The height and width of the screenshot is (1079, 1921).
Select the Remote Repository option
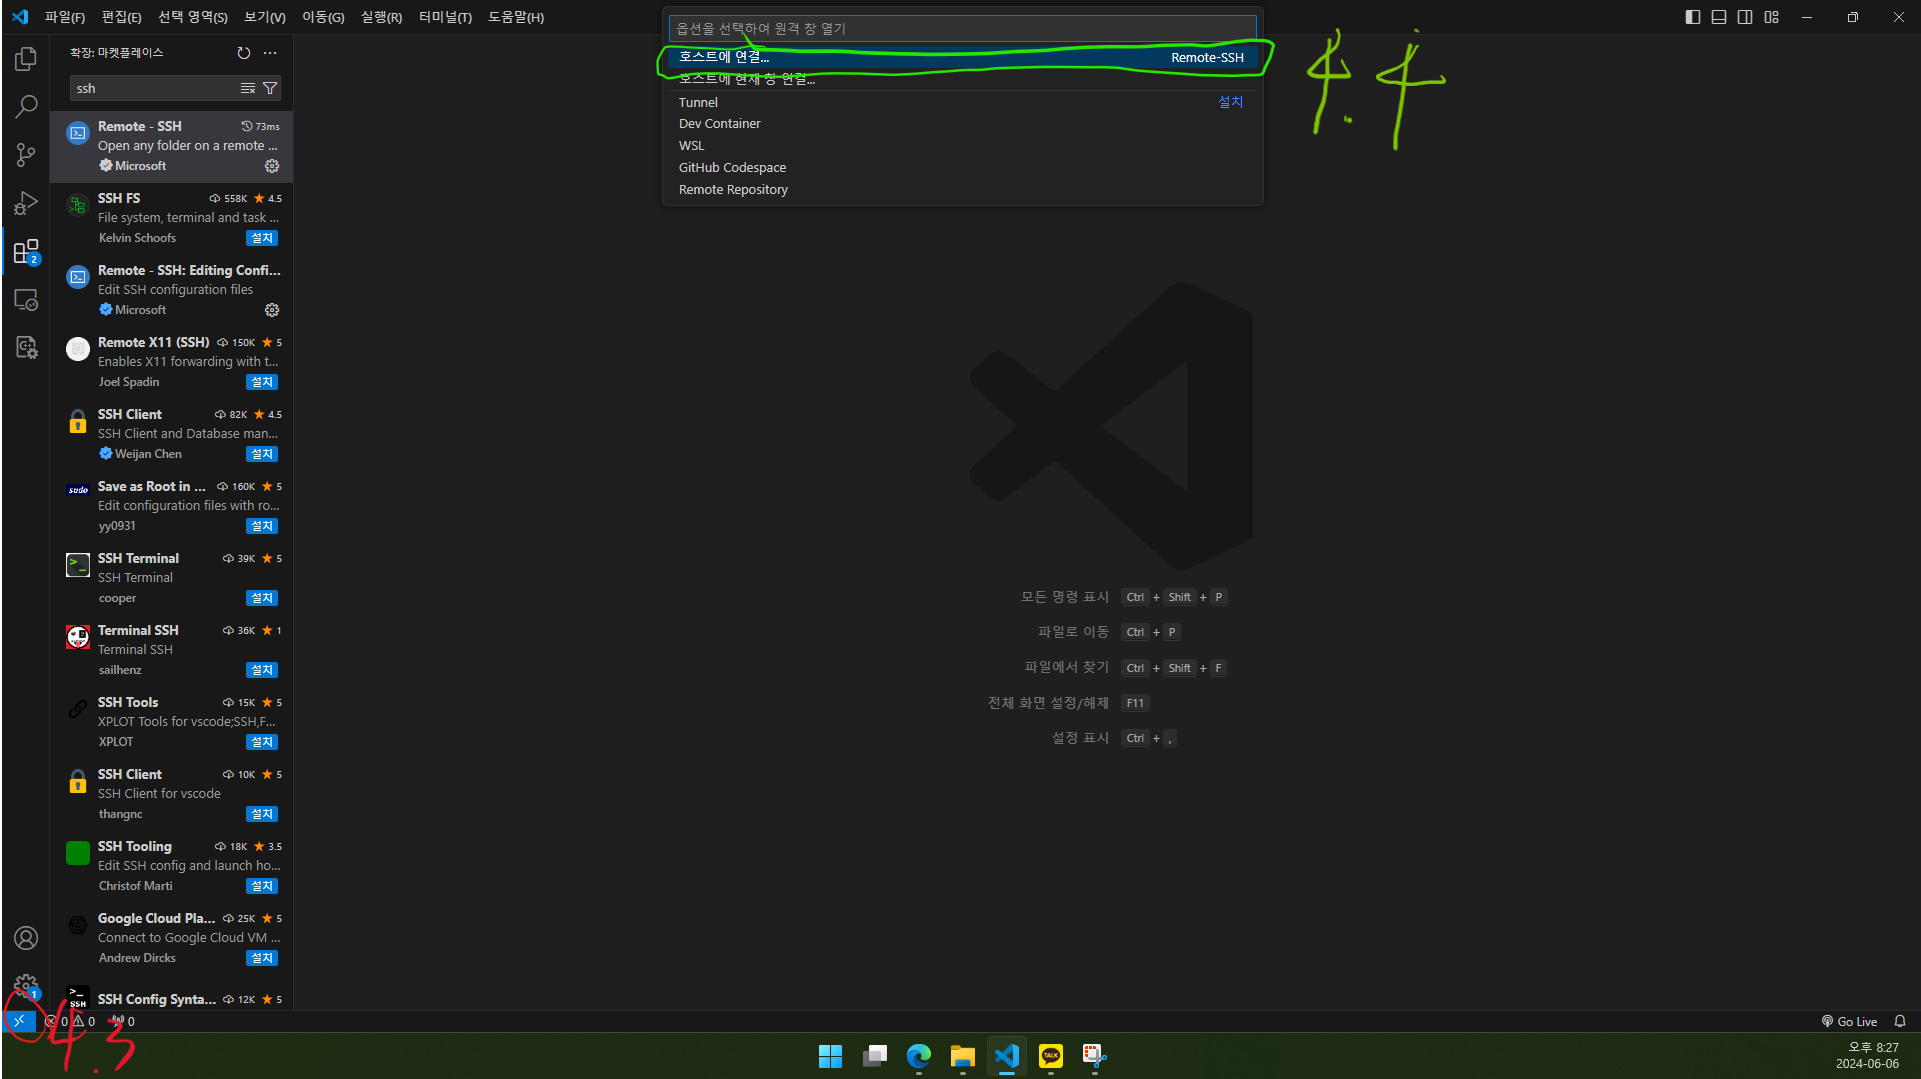coord(962,190)
